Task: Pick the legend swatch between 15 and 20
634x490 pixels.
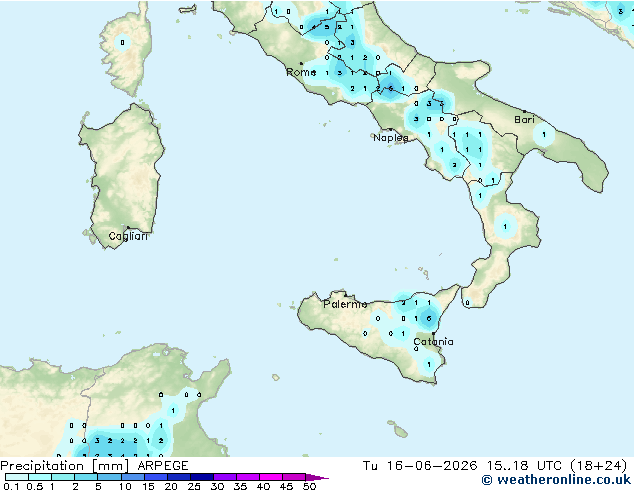Action: (155, 477)
